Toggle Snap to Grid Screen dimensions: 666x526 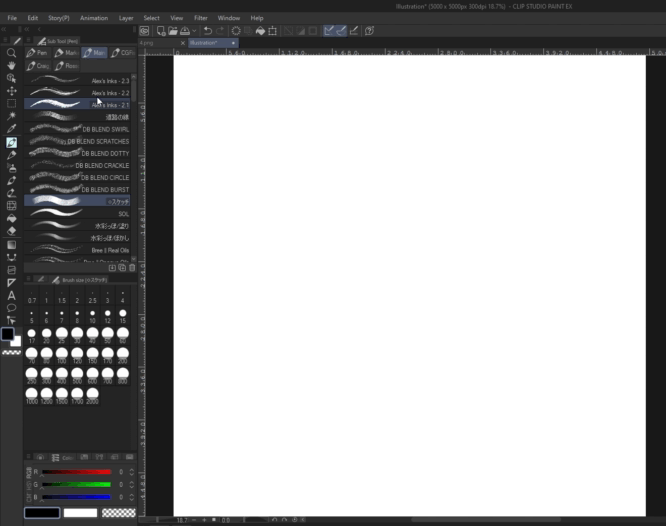point(353,31)
